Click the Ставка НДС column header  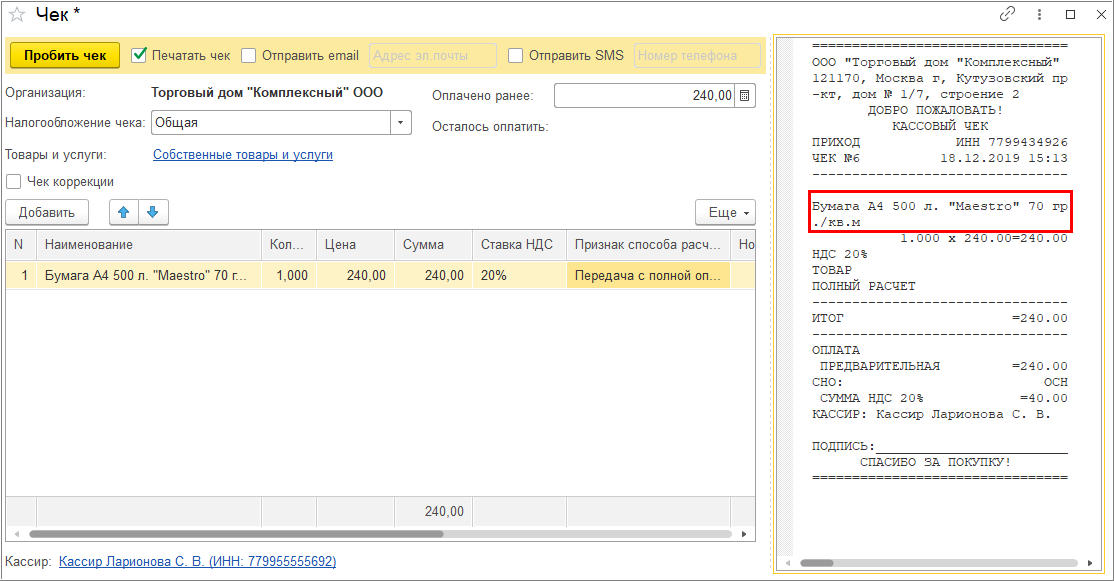519,244
